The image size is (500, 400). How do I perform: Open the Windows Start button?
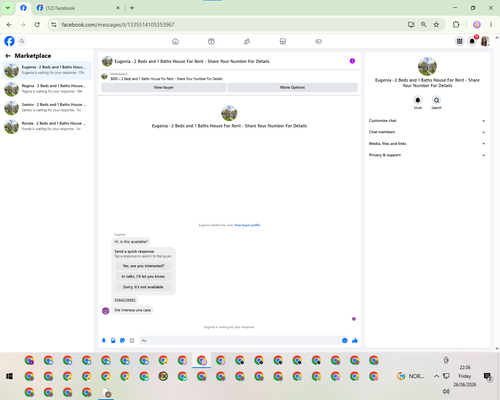(x=9, y=376)
